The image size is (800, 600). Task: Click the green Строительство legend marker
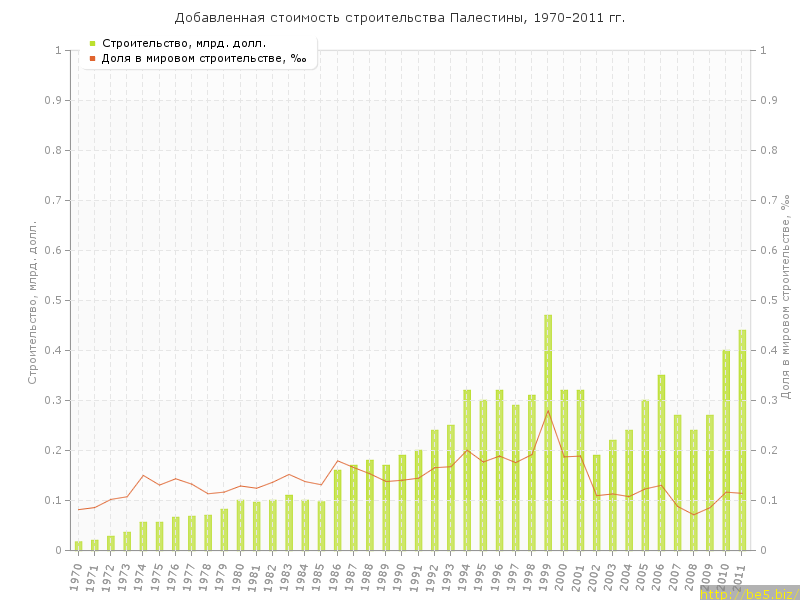92,43
